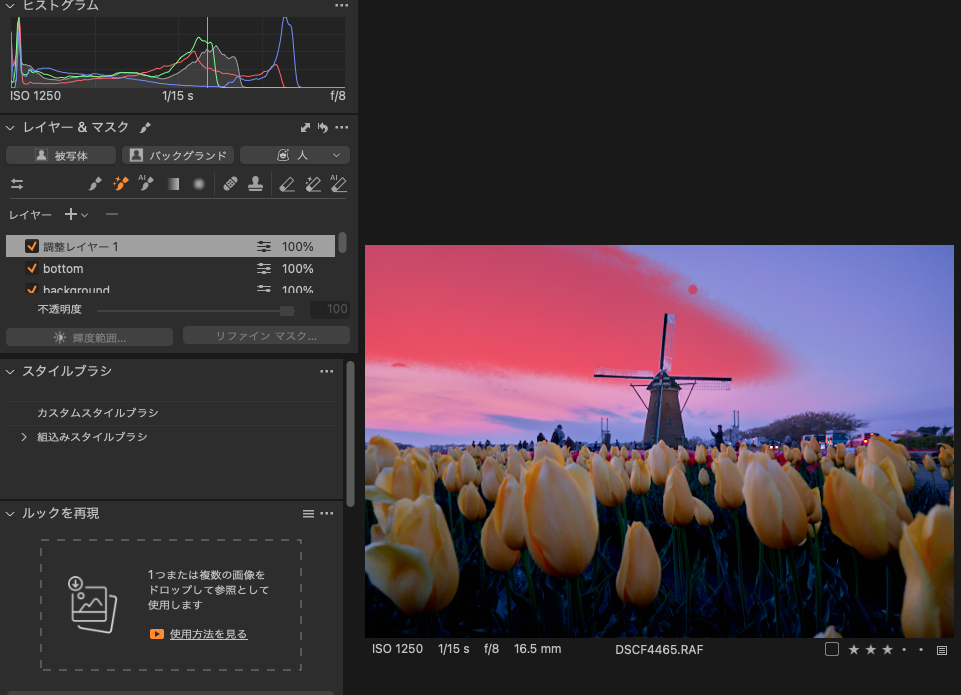
Task: Open the スタイルブラシ panel options menu
Action: (x=326, y=371)
